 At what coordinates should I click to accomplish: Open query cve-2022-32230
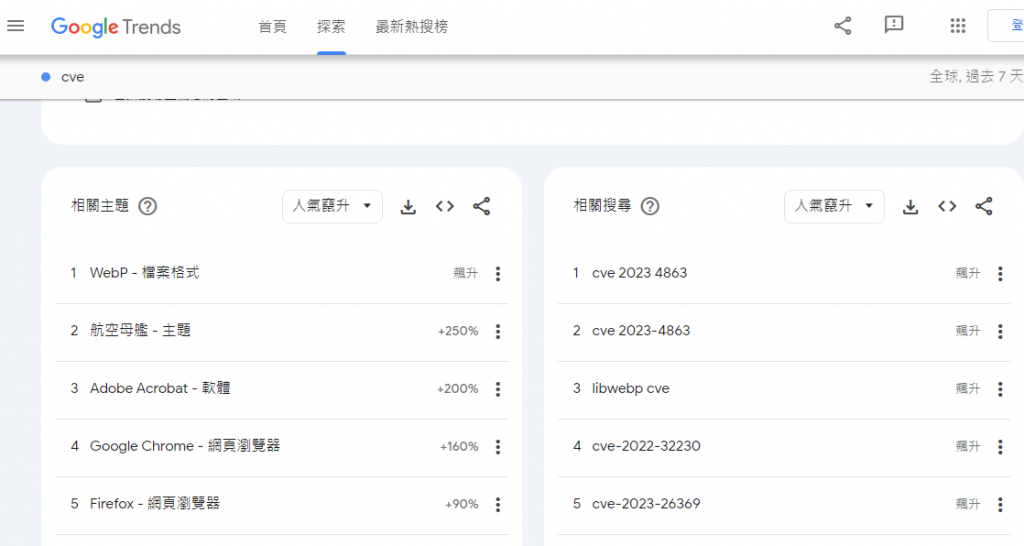click(646, 446)
